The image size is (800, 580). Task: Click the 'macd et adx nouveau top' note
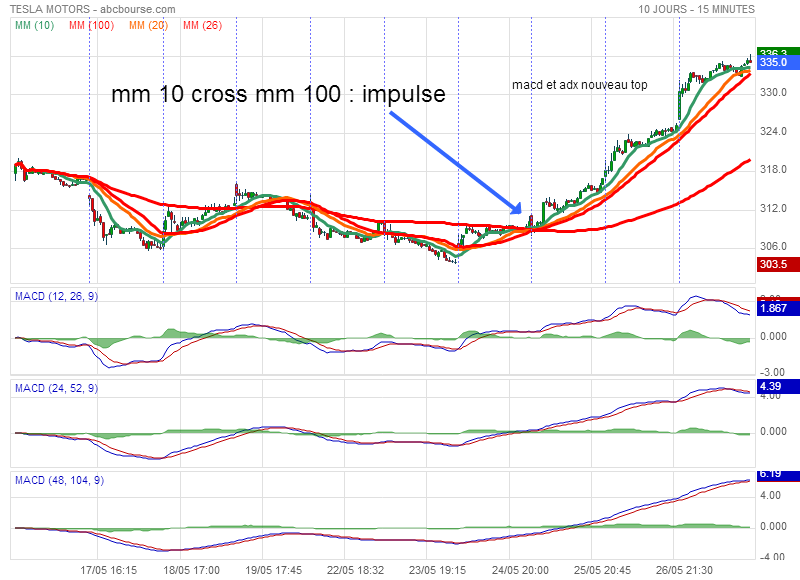click(580, 85)
